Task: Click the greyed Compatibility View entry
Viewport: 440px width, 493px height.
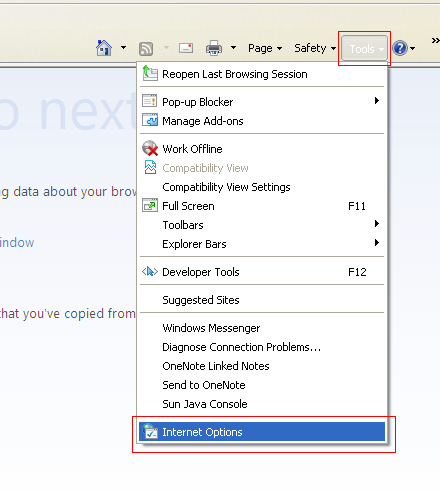Action: 262,168
